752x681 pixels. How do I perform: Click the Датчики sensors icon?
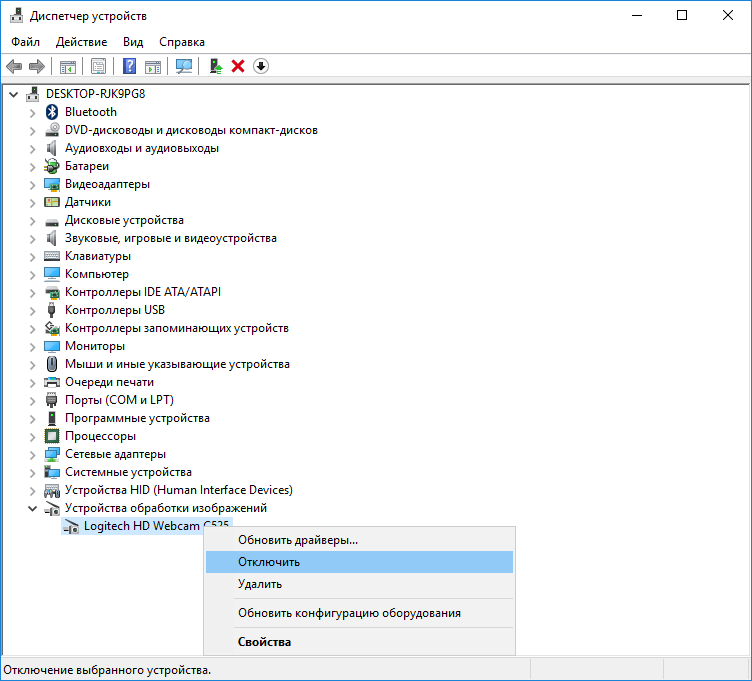click(x=52, y=202)
